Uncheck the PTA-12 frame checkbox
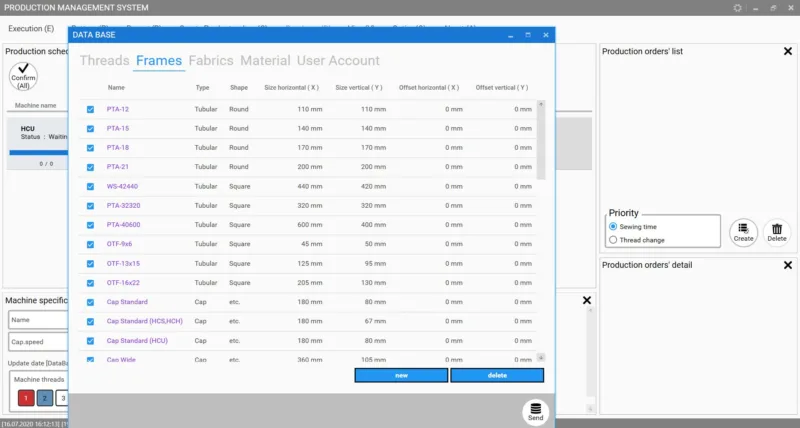This screenshot has width=800, height=428. (90, 109)
